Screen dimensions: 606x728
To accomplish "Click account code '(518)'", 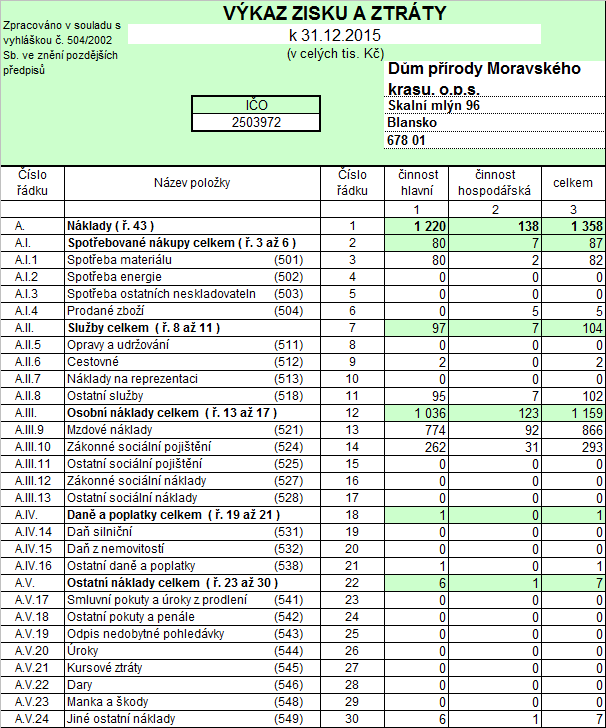I will click(288, 396).
